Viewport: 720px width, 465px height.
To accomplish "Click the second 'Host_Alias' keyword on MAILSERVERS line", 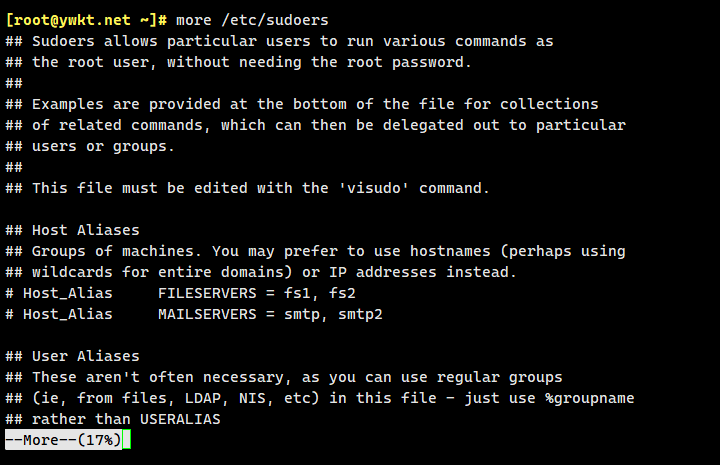I will (69, 314).
